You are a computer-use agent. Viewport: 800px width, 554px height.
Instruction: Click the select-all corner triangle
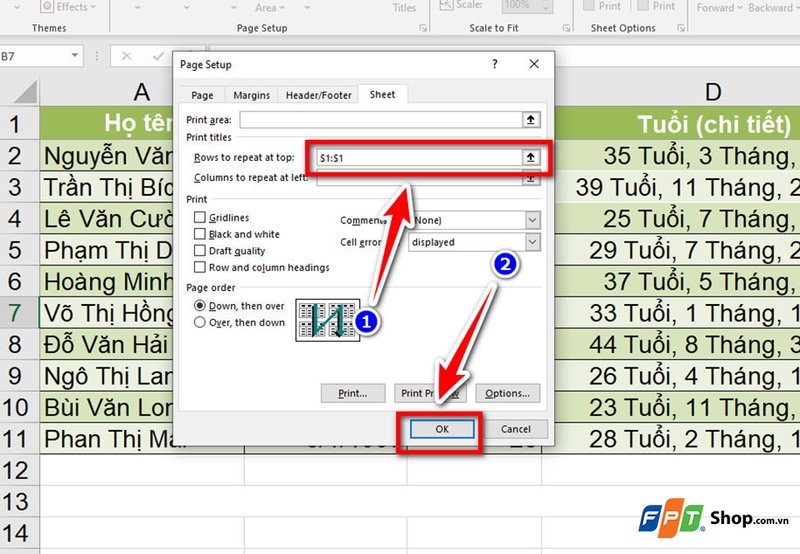point(26,92)
